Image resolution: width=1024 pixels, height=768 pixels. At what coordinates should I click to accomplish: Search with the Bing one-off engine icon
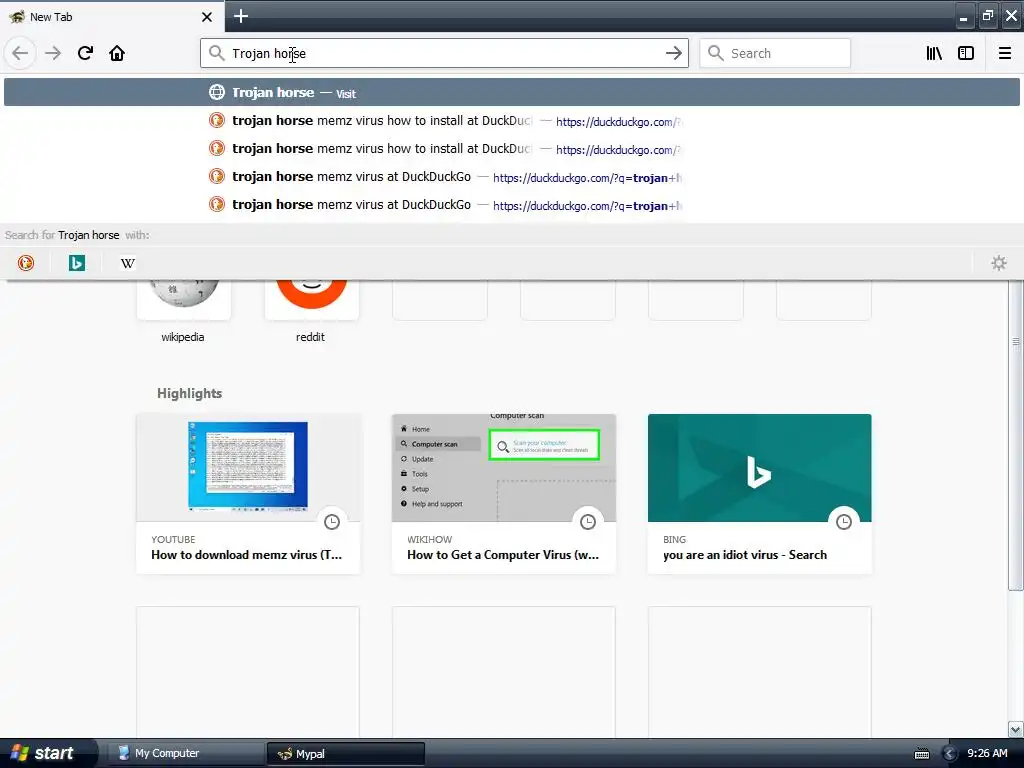tap(77, 263)
